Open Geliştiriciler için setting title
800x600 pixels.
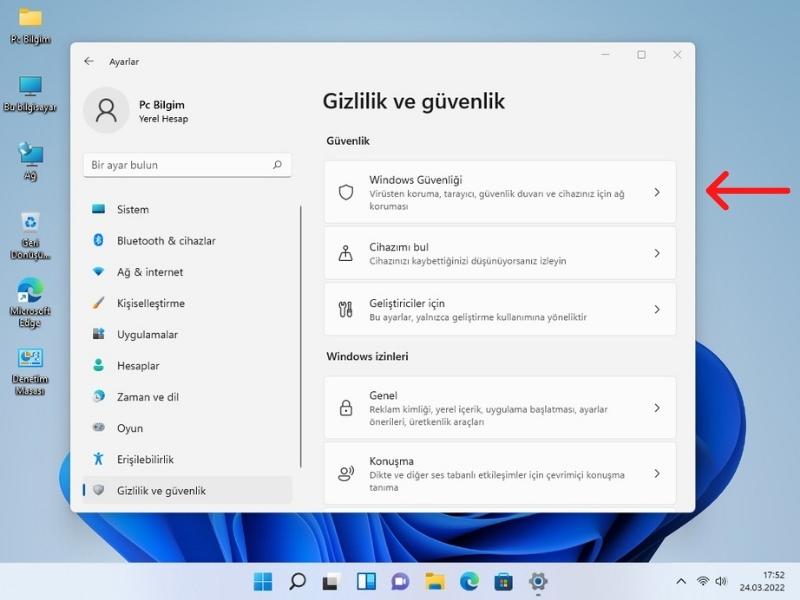tap(407, 303)
